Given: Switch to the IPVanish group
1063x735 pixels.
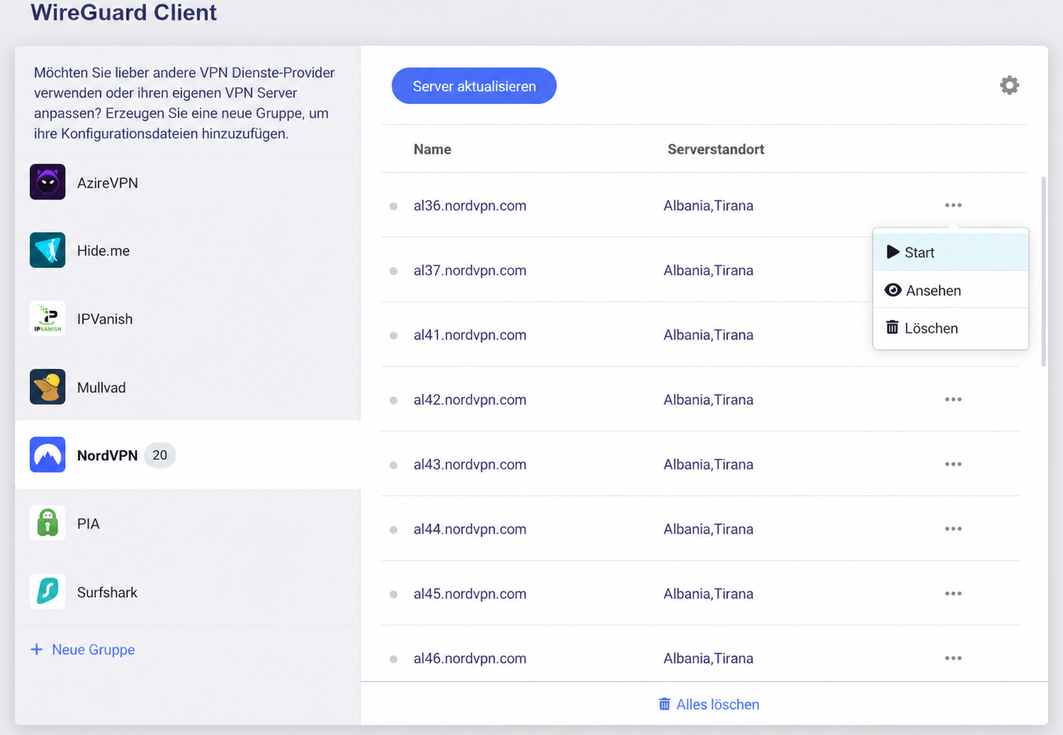Looking at the screenshot, I should coord(187,319).
